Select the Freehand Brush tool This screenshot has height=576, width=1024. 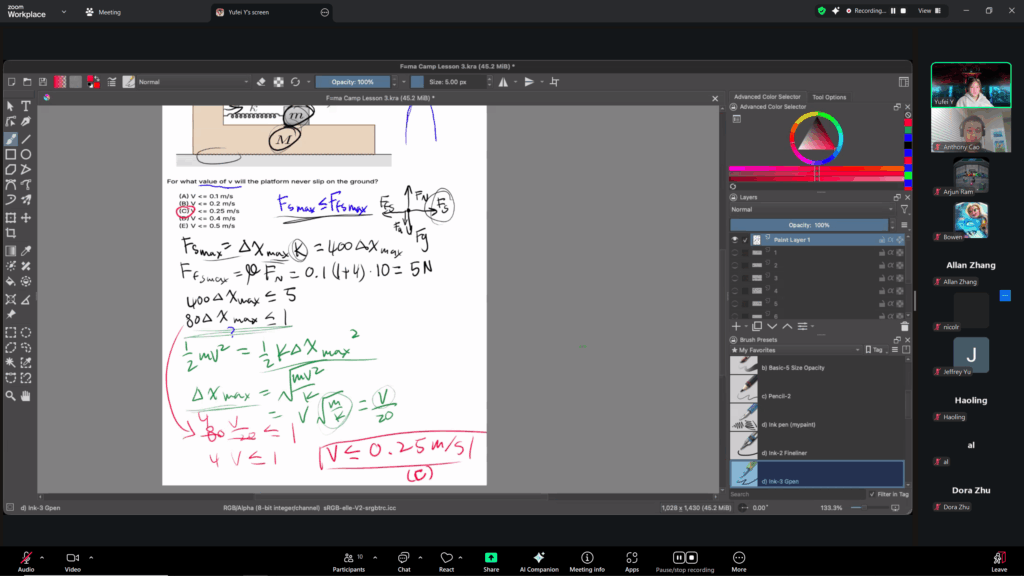pyautogui.click(x=10, y=139)
